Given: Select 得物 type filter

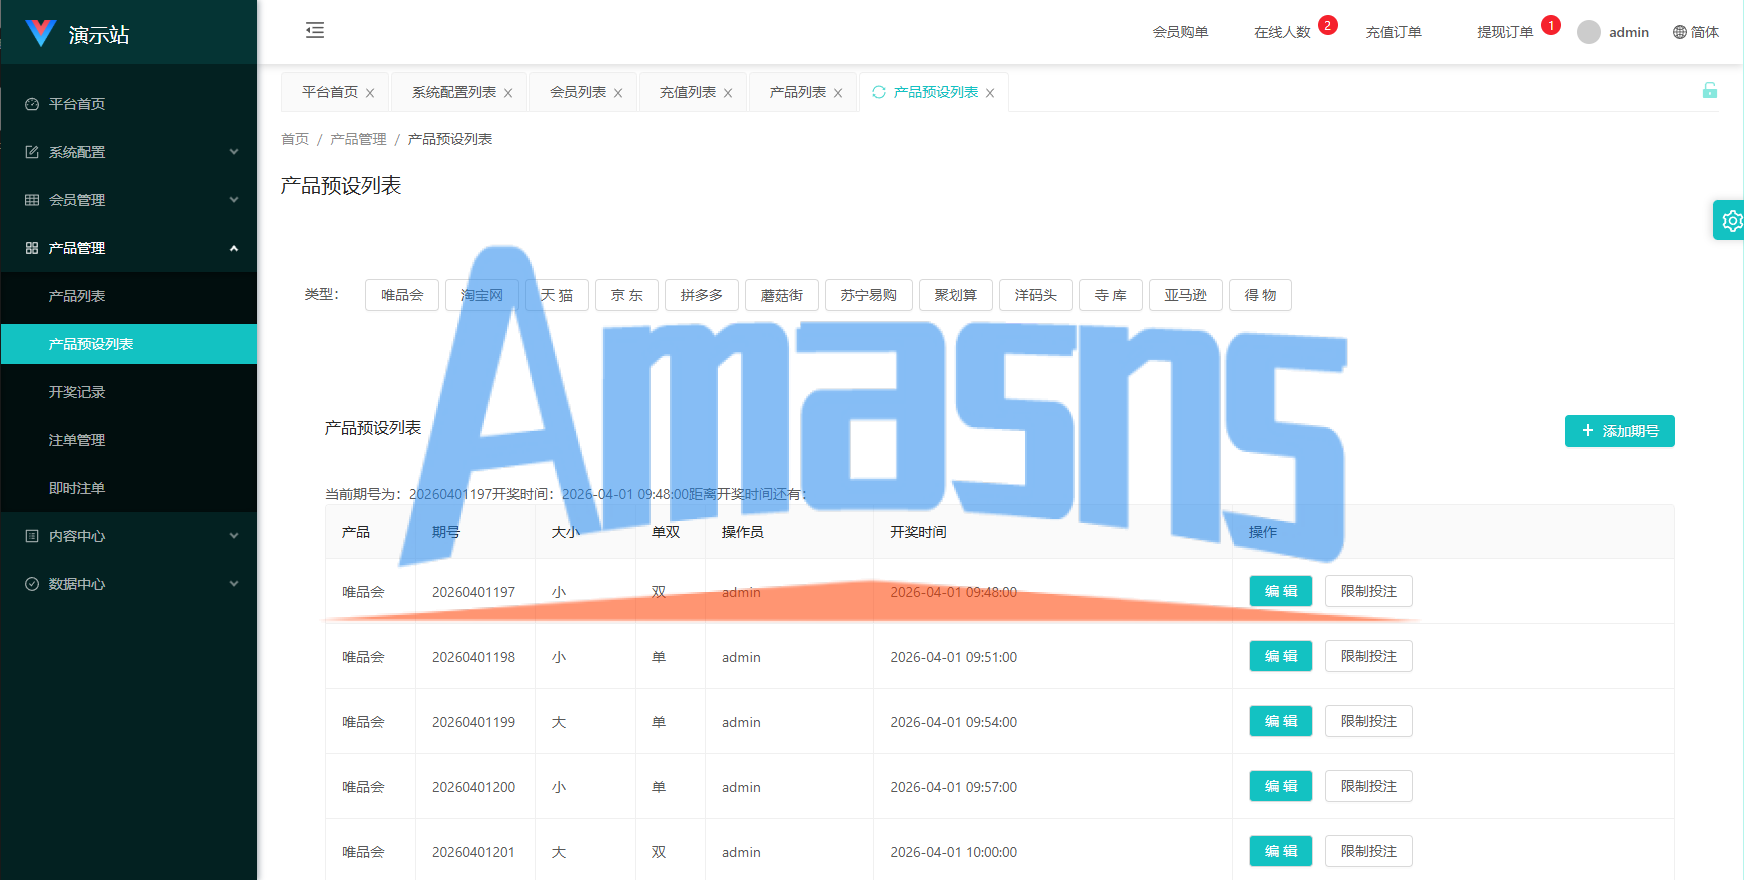Looking at the screenshot, I should tap(1260, 295).
